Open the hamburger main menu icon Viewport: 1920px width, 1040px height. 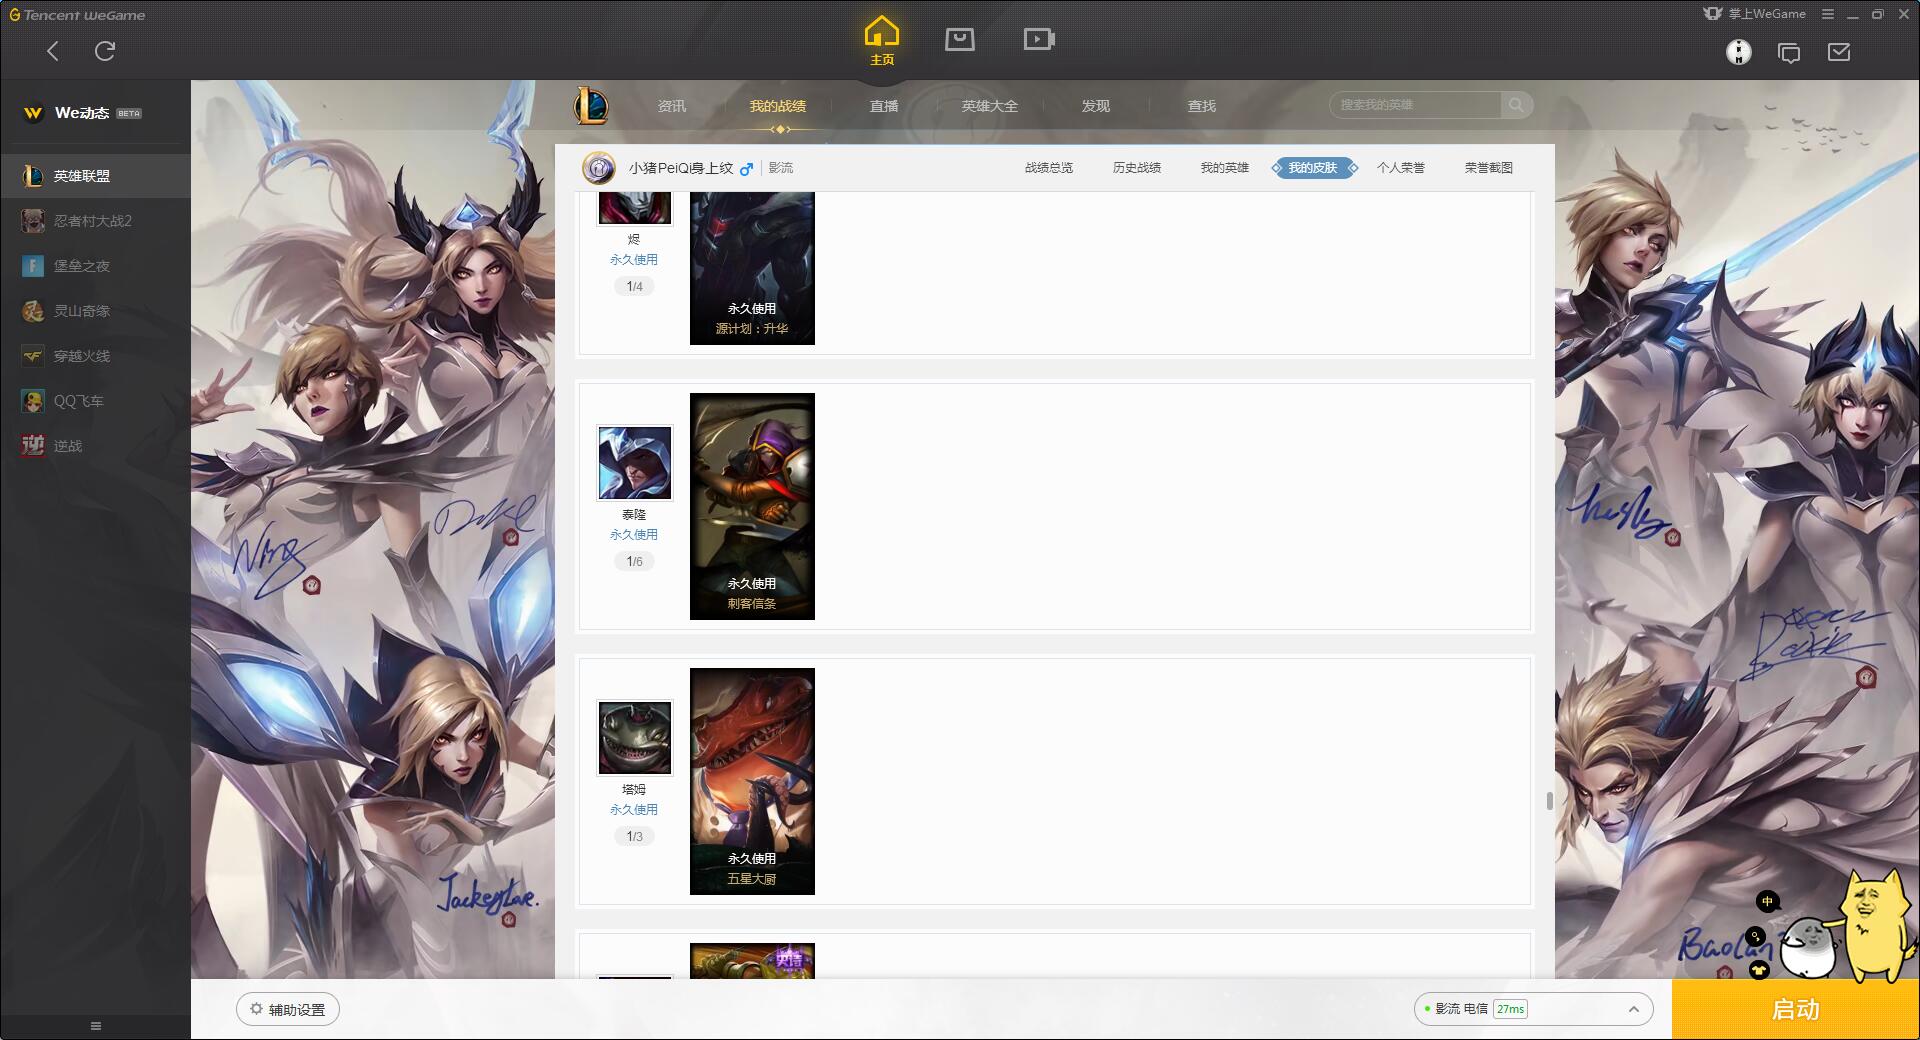point(1828,14)
